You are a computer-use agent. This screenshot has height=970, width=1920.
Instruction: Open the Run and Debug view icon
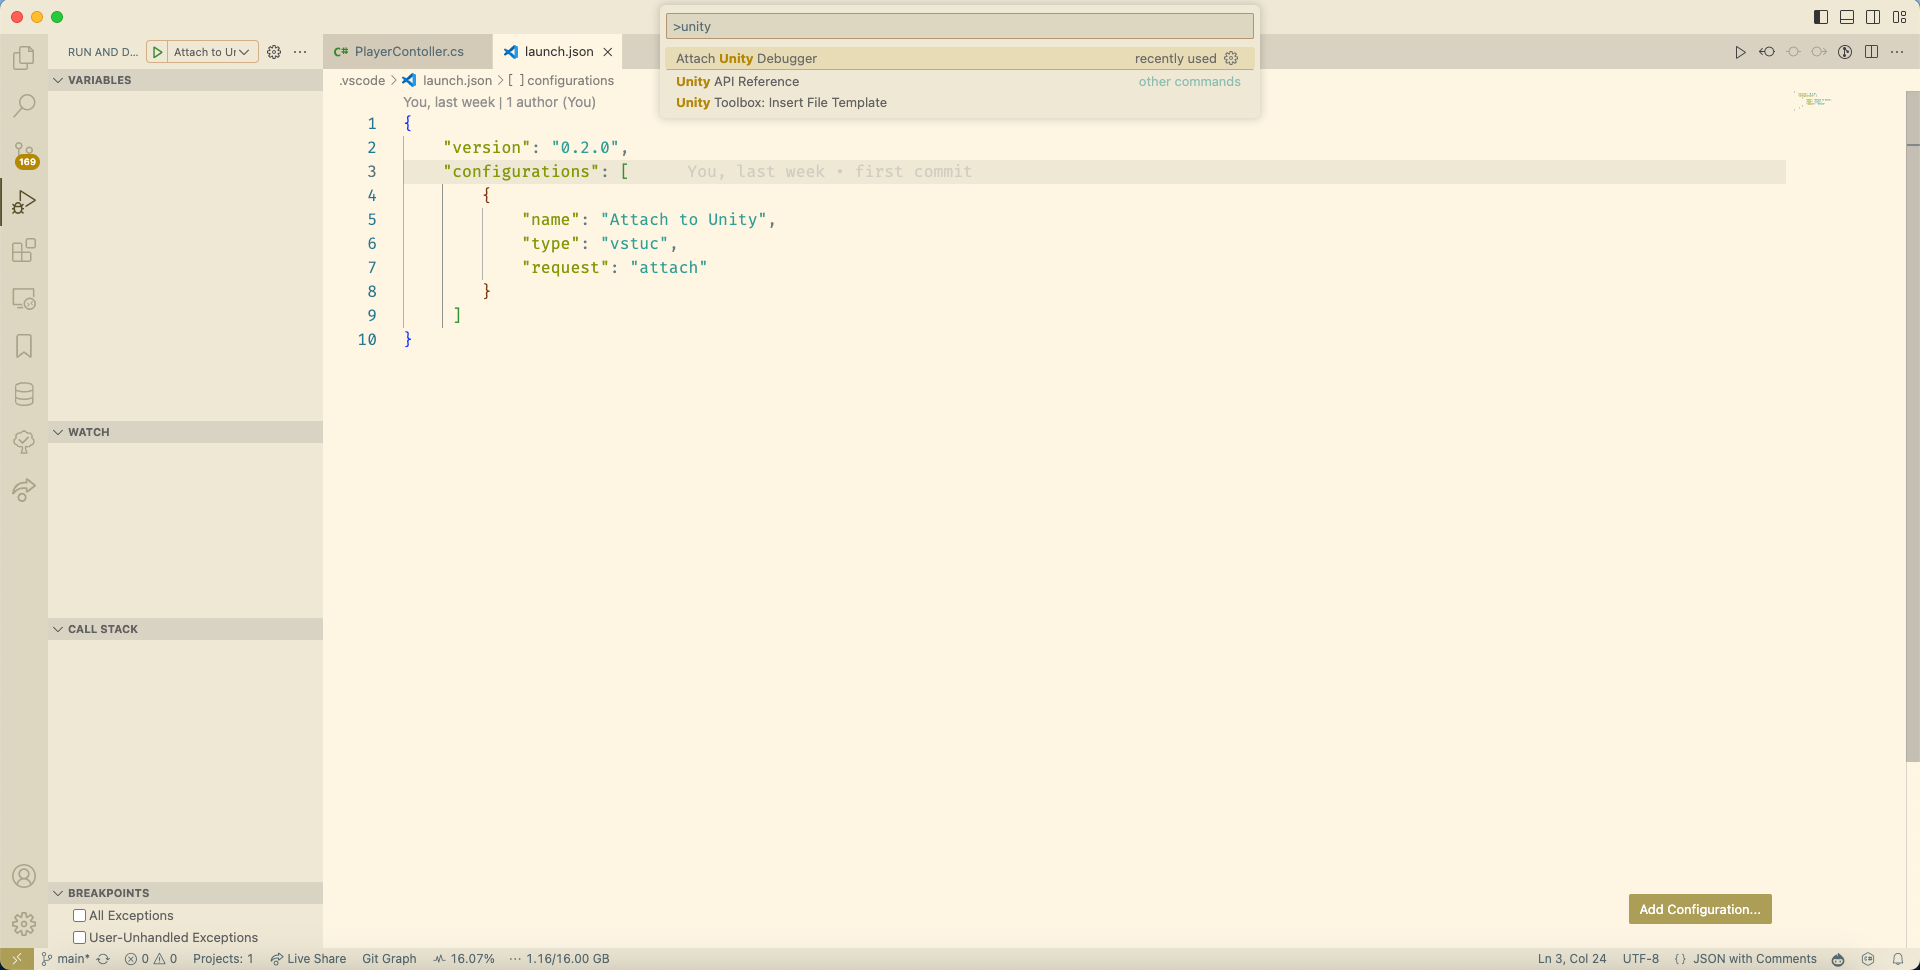[24, 202]
